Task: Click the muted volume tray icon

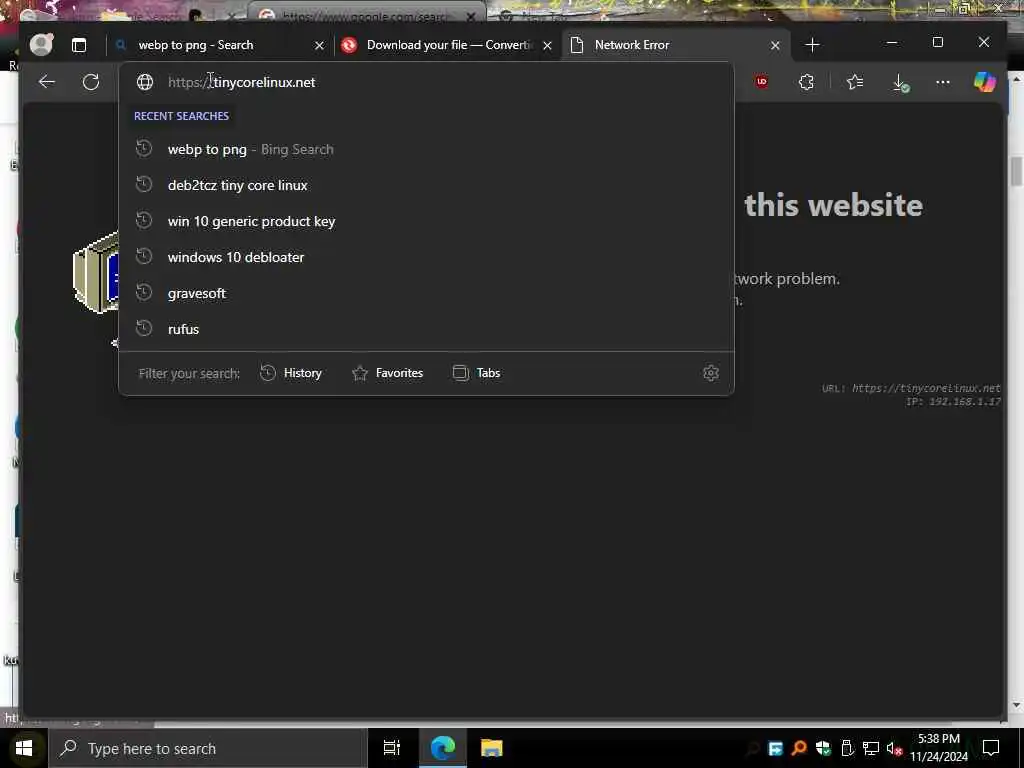Action: click(894, 748)
